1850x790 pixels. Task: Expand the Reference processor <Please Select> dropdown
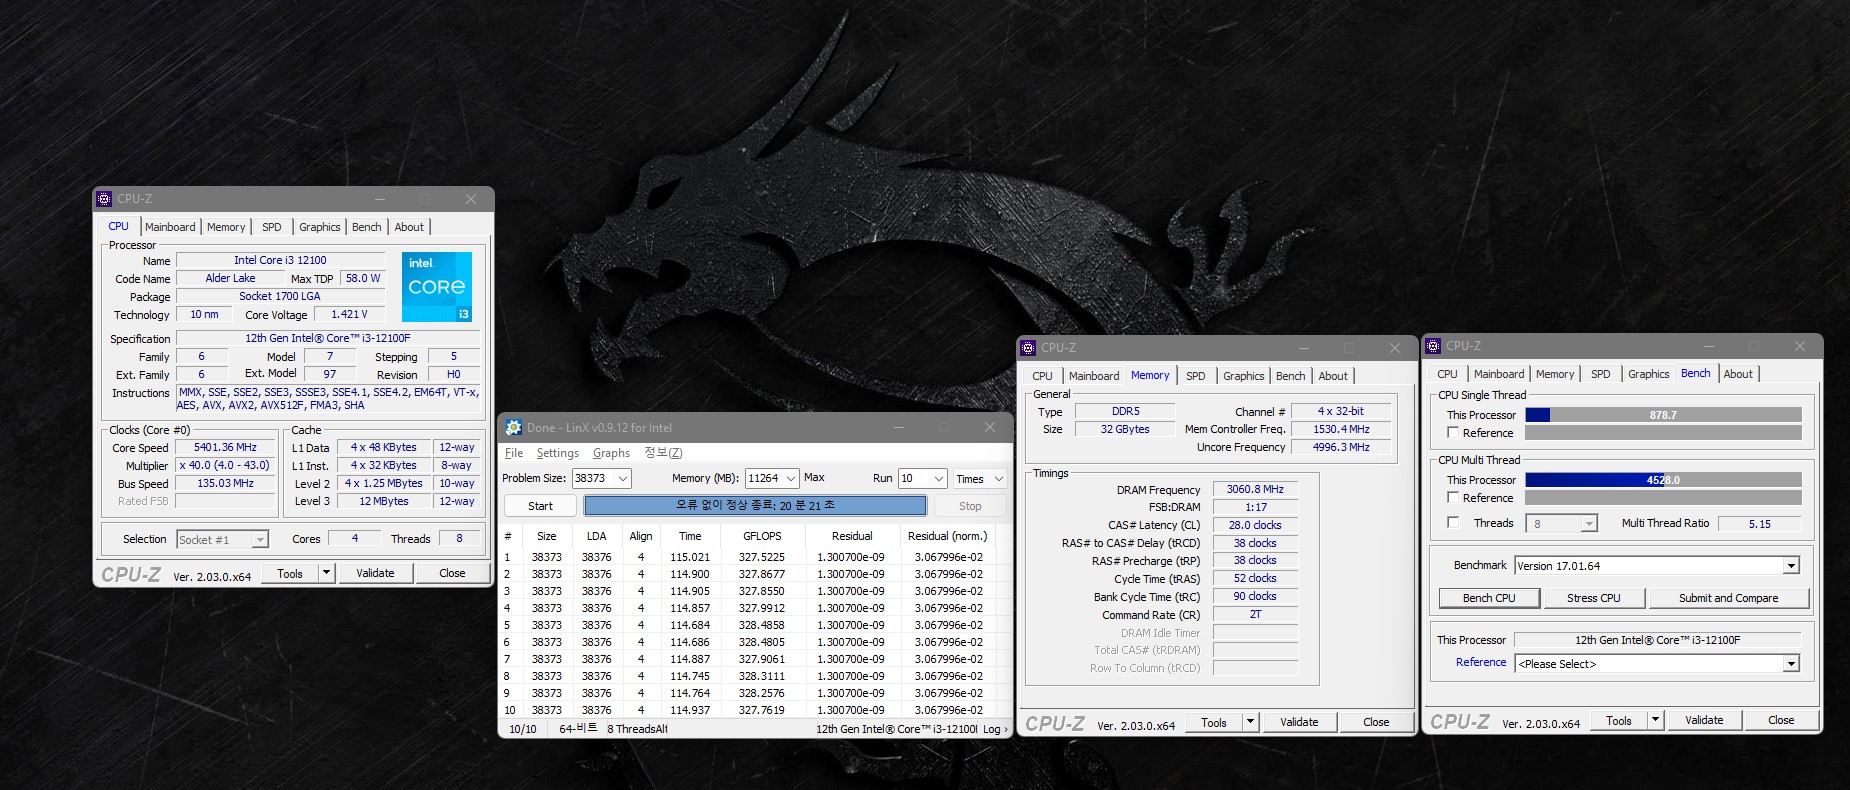pos(1791,664)
